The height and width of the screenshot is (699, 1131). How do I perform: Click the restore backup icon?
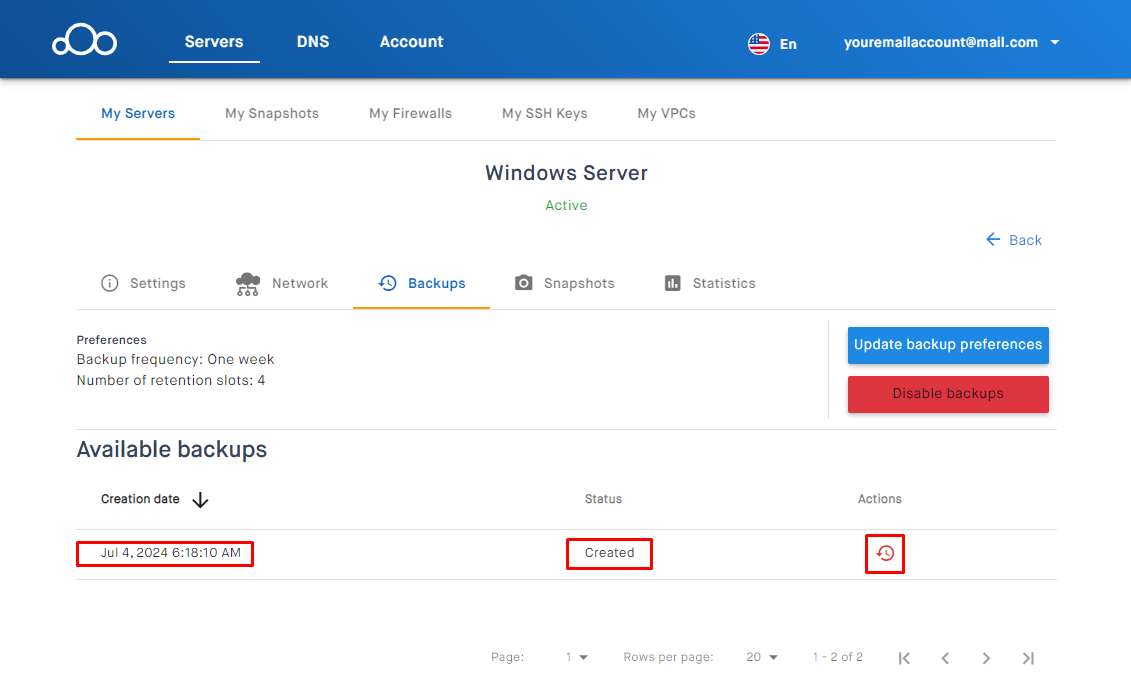click(x=885, y=553)
